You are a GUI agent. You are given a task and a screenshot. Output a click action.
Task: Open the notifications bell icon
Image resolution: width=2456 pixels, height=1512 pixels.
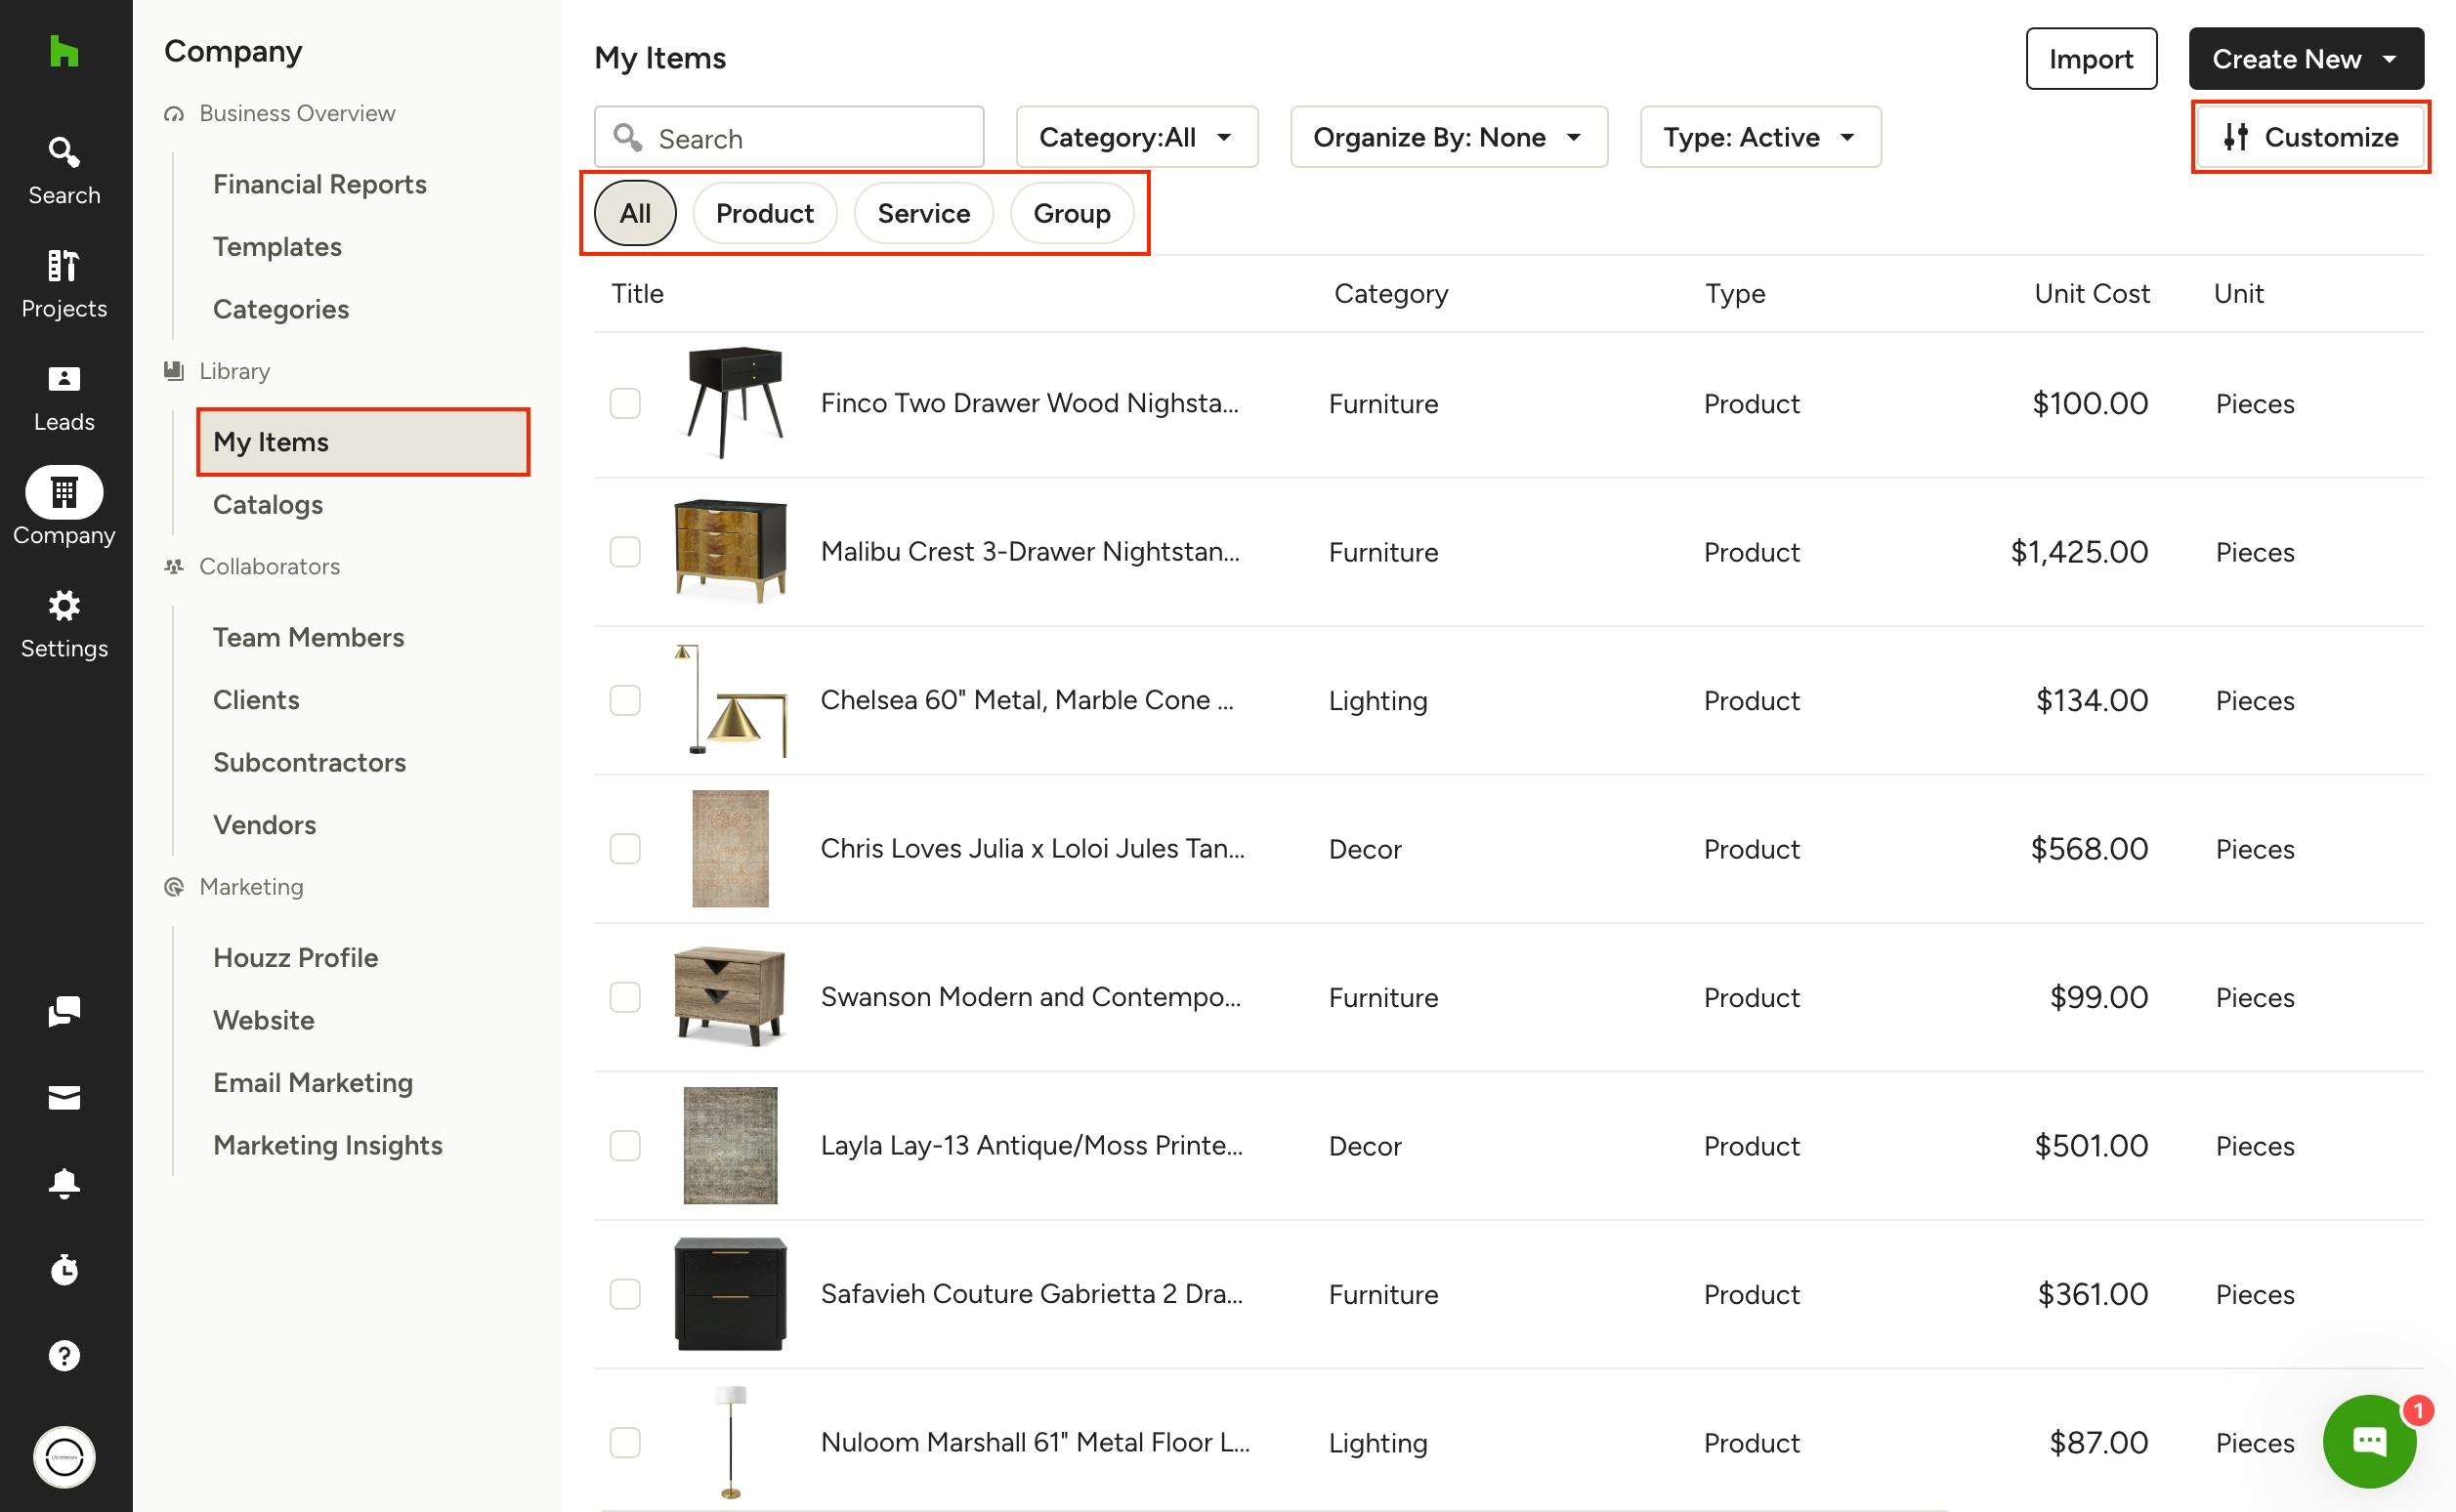click(x=64, y=1183)
